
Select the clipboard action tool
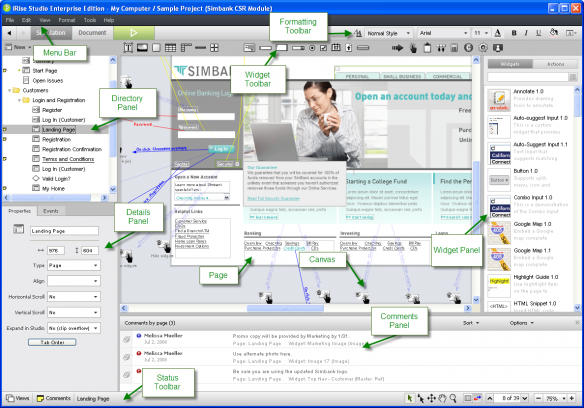tap(427, 48)
